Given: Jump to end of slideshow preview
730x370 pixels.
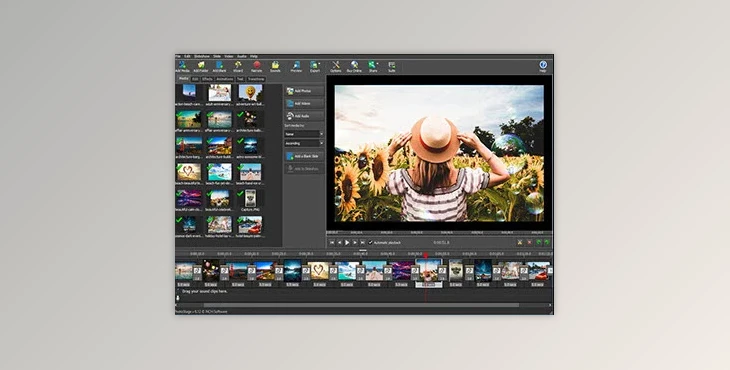Looking at the screenshot, I should tap(362, 242).
